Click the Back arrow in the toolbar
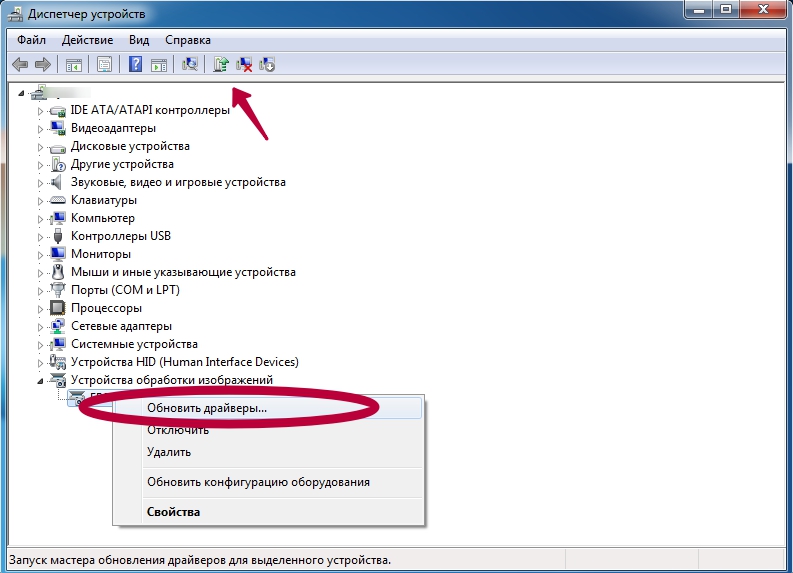Image resolution: width=793 pixels, height=573 pixels. pyautogui.click(x=20, y=65)
